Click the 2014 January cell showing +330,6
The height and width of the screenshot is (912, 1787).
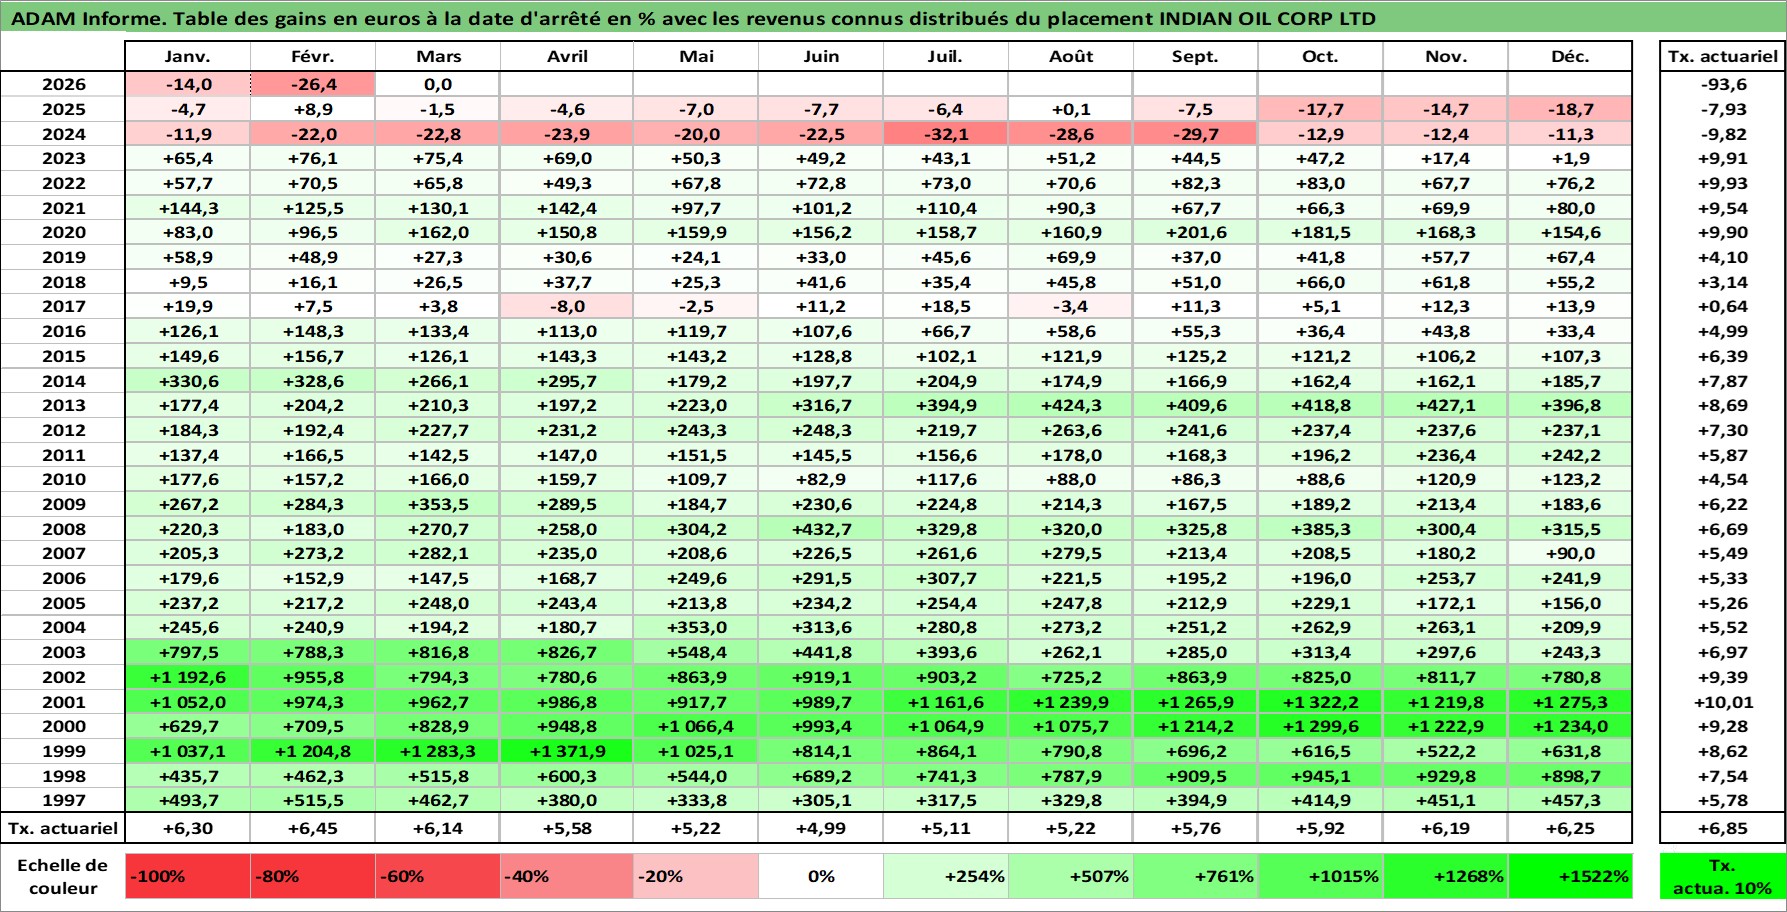click(188, 381)
